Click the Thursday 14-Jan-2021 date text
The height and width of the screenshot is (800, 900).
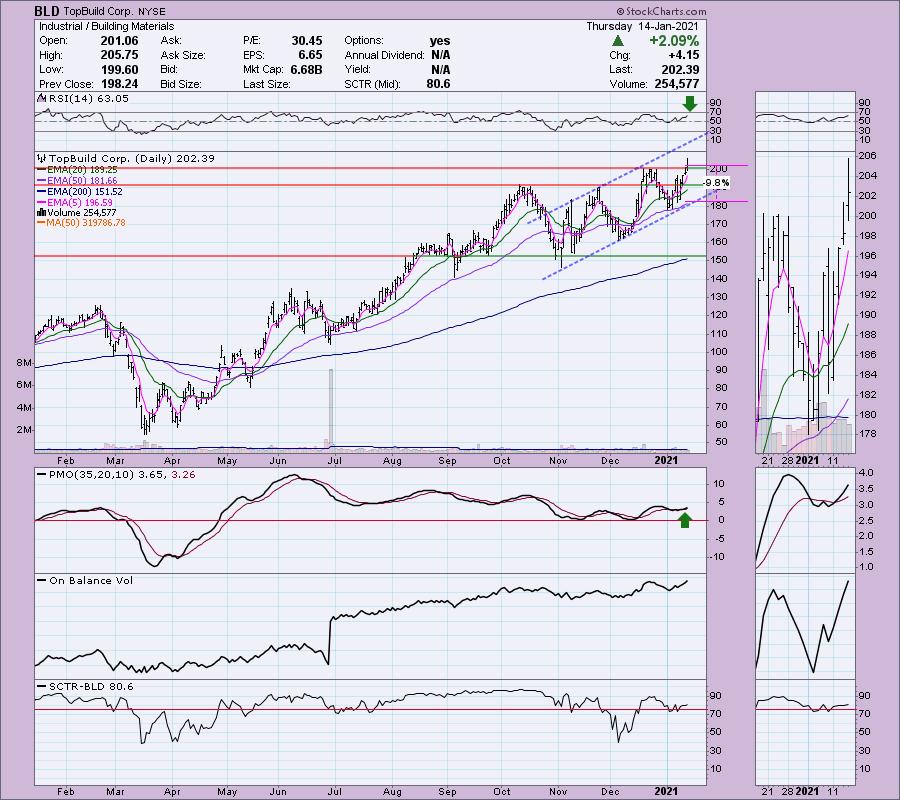[642, 26]
